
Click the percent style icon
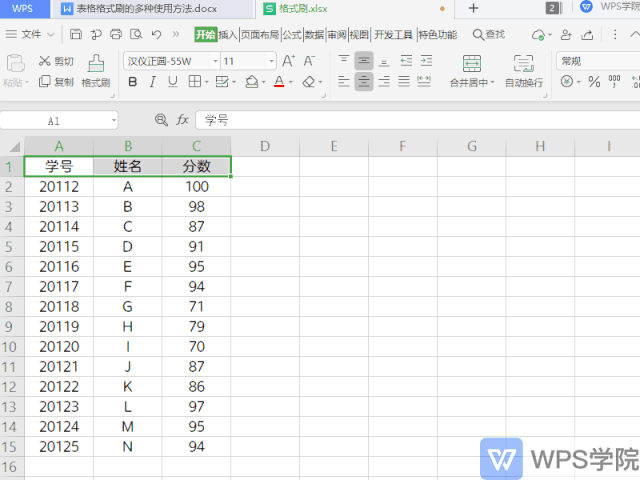[594, 82]
